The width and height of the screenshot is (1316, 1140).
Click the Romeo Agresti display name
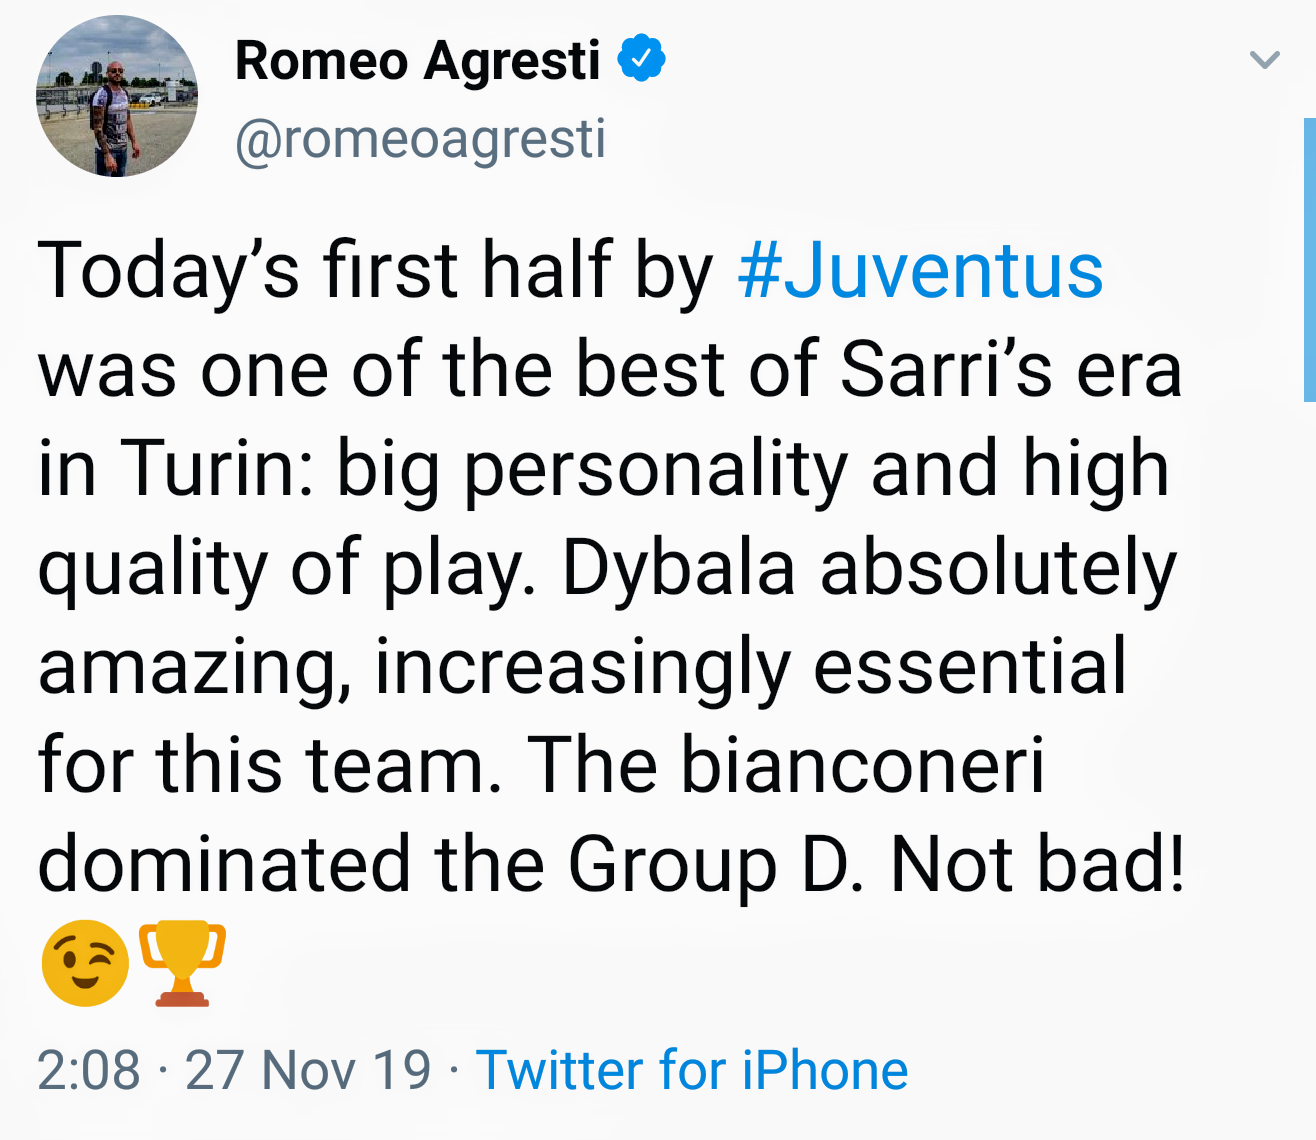417,61
